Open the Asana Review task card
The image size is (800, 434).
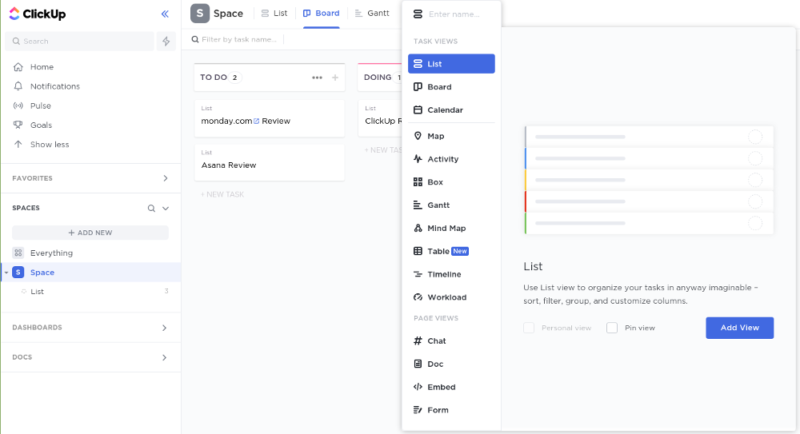269,163
